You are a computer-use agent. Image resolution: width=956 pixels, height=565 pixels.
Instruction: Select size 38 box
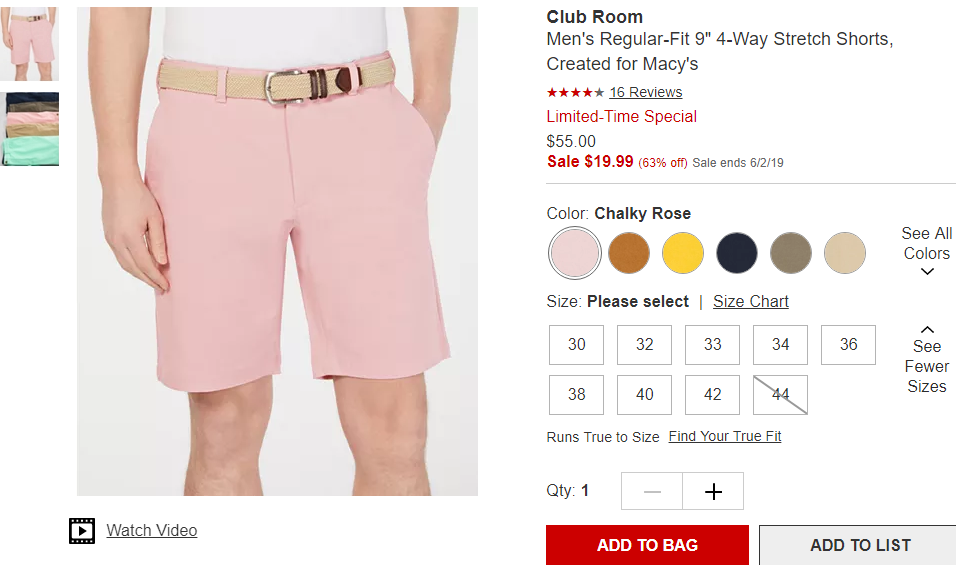pyautogui.click(x=576, y=395)
